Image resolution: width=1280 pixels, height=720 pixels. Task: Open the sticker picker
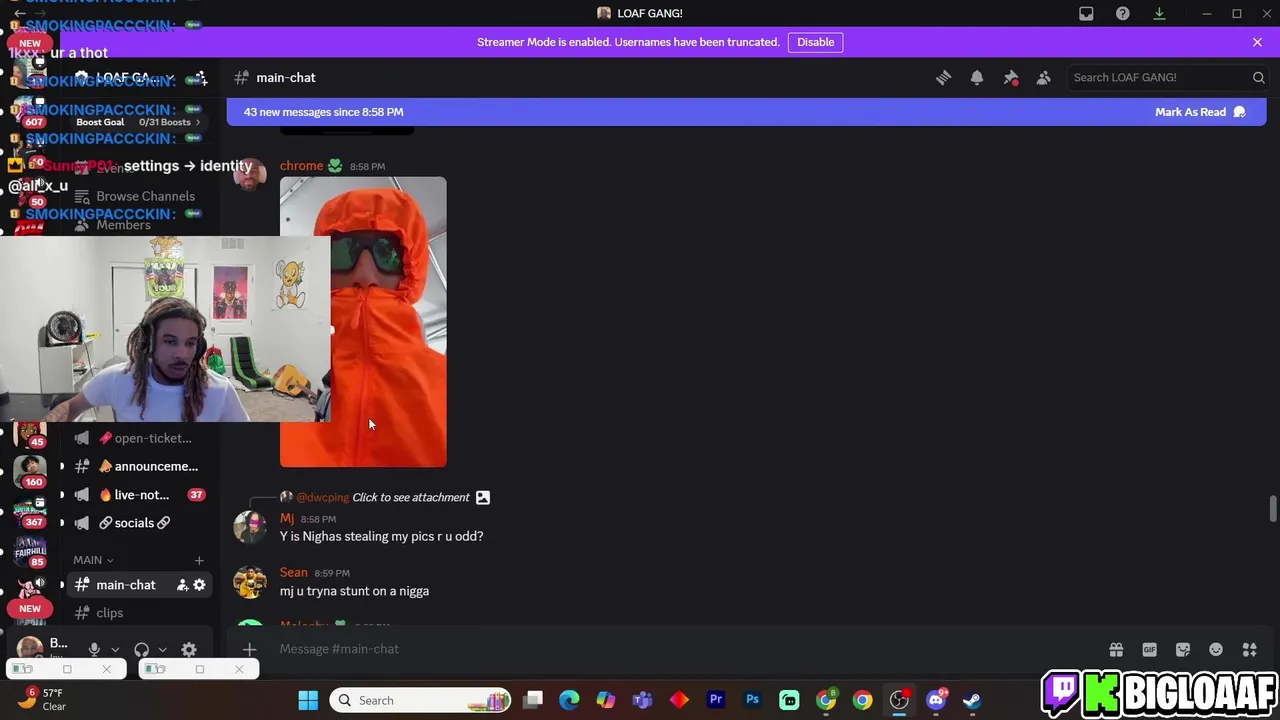pyautogui.click(x=1183, y=649)
